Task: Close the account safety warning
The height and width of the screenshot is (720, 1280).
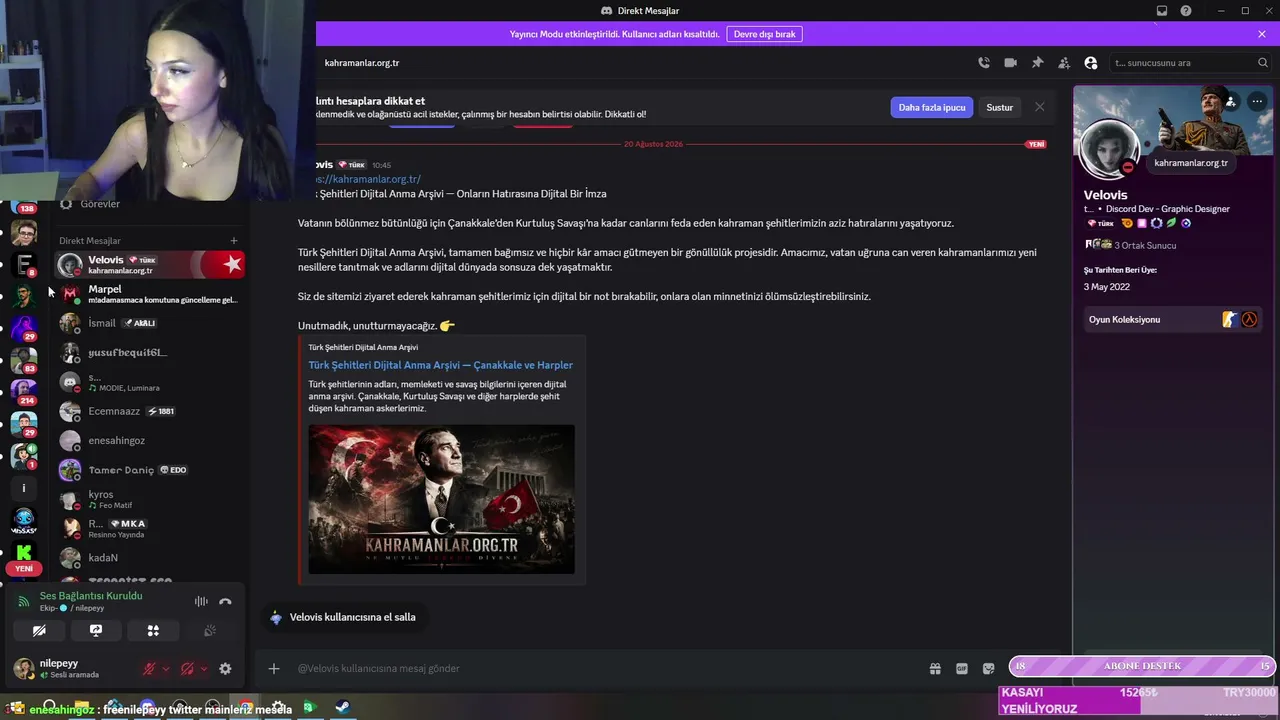Action: coord(1040,107)
